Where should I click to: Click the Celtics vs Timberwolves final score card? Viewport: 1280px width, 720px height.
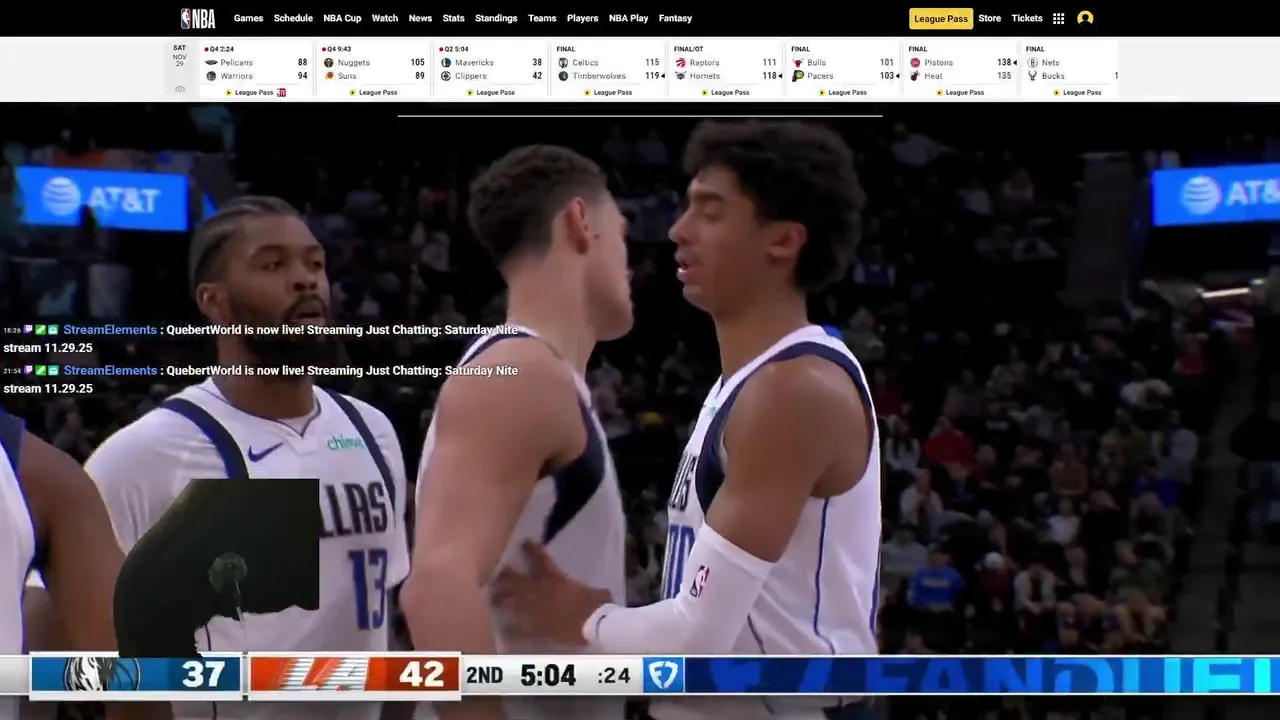(x=608, y=69)
